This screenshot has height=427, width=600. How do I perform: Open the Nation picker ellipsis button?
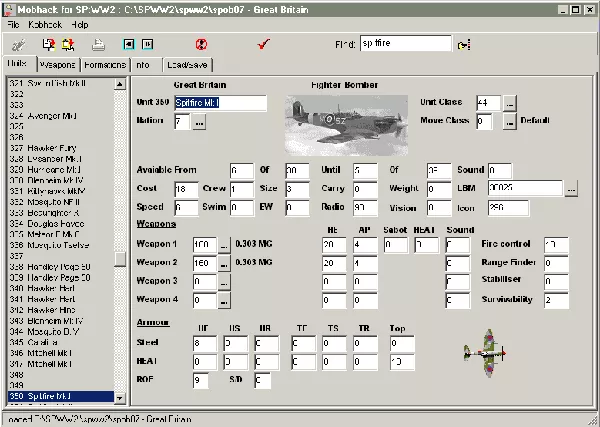pyautogui.click(x=198, y=121)
